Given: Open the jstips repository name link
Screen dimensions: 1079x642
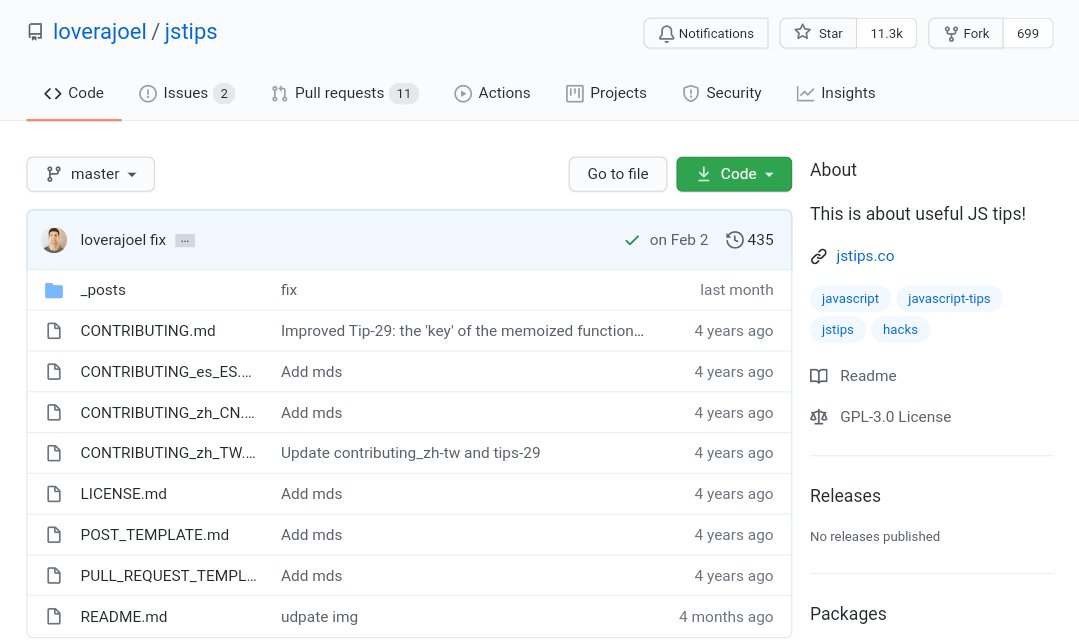Looking at the screenshot, I should (x=191, y=32).
